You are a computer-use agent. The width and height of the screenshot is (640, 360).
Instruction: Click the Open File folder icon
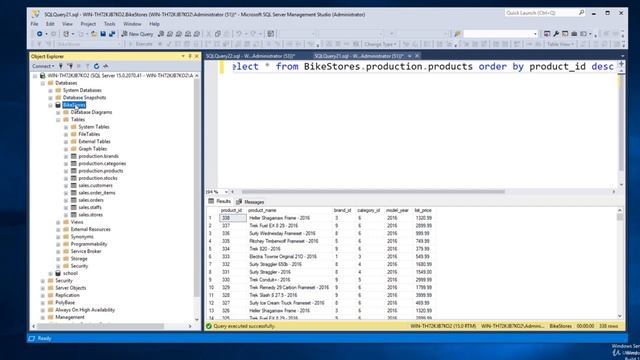pyautogui.click(x=94, y=34)
